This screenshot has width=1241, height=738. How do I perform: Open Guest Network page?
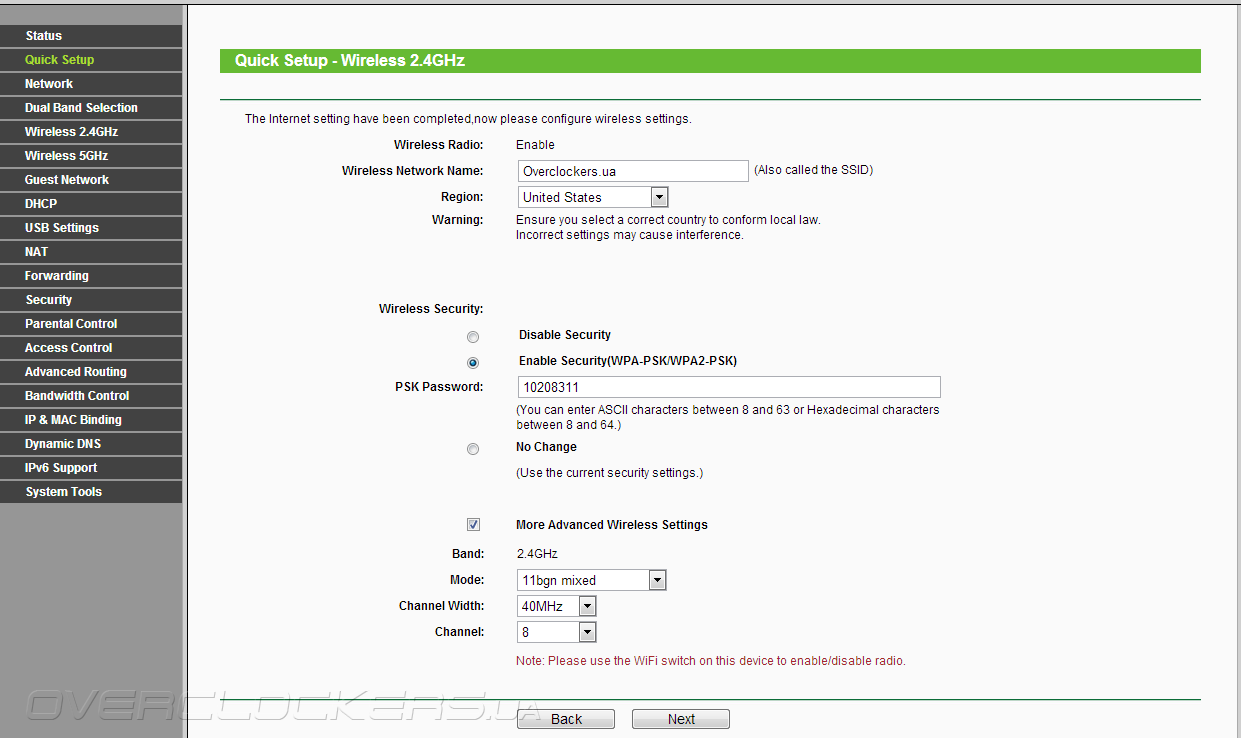click(x=91, y=180)
